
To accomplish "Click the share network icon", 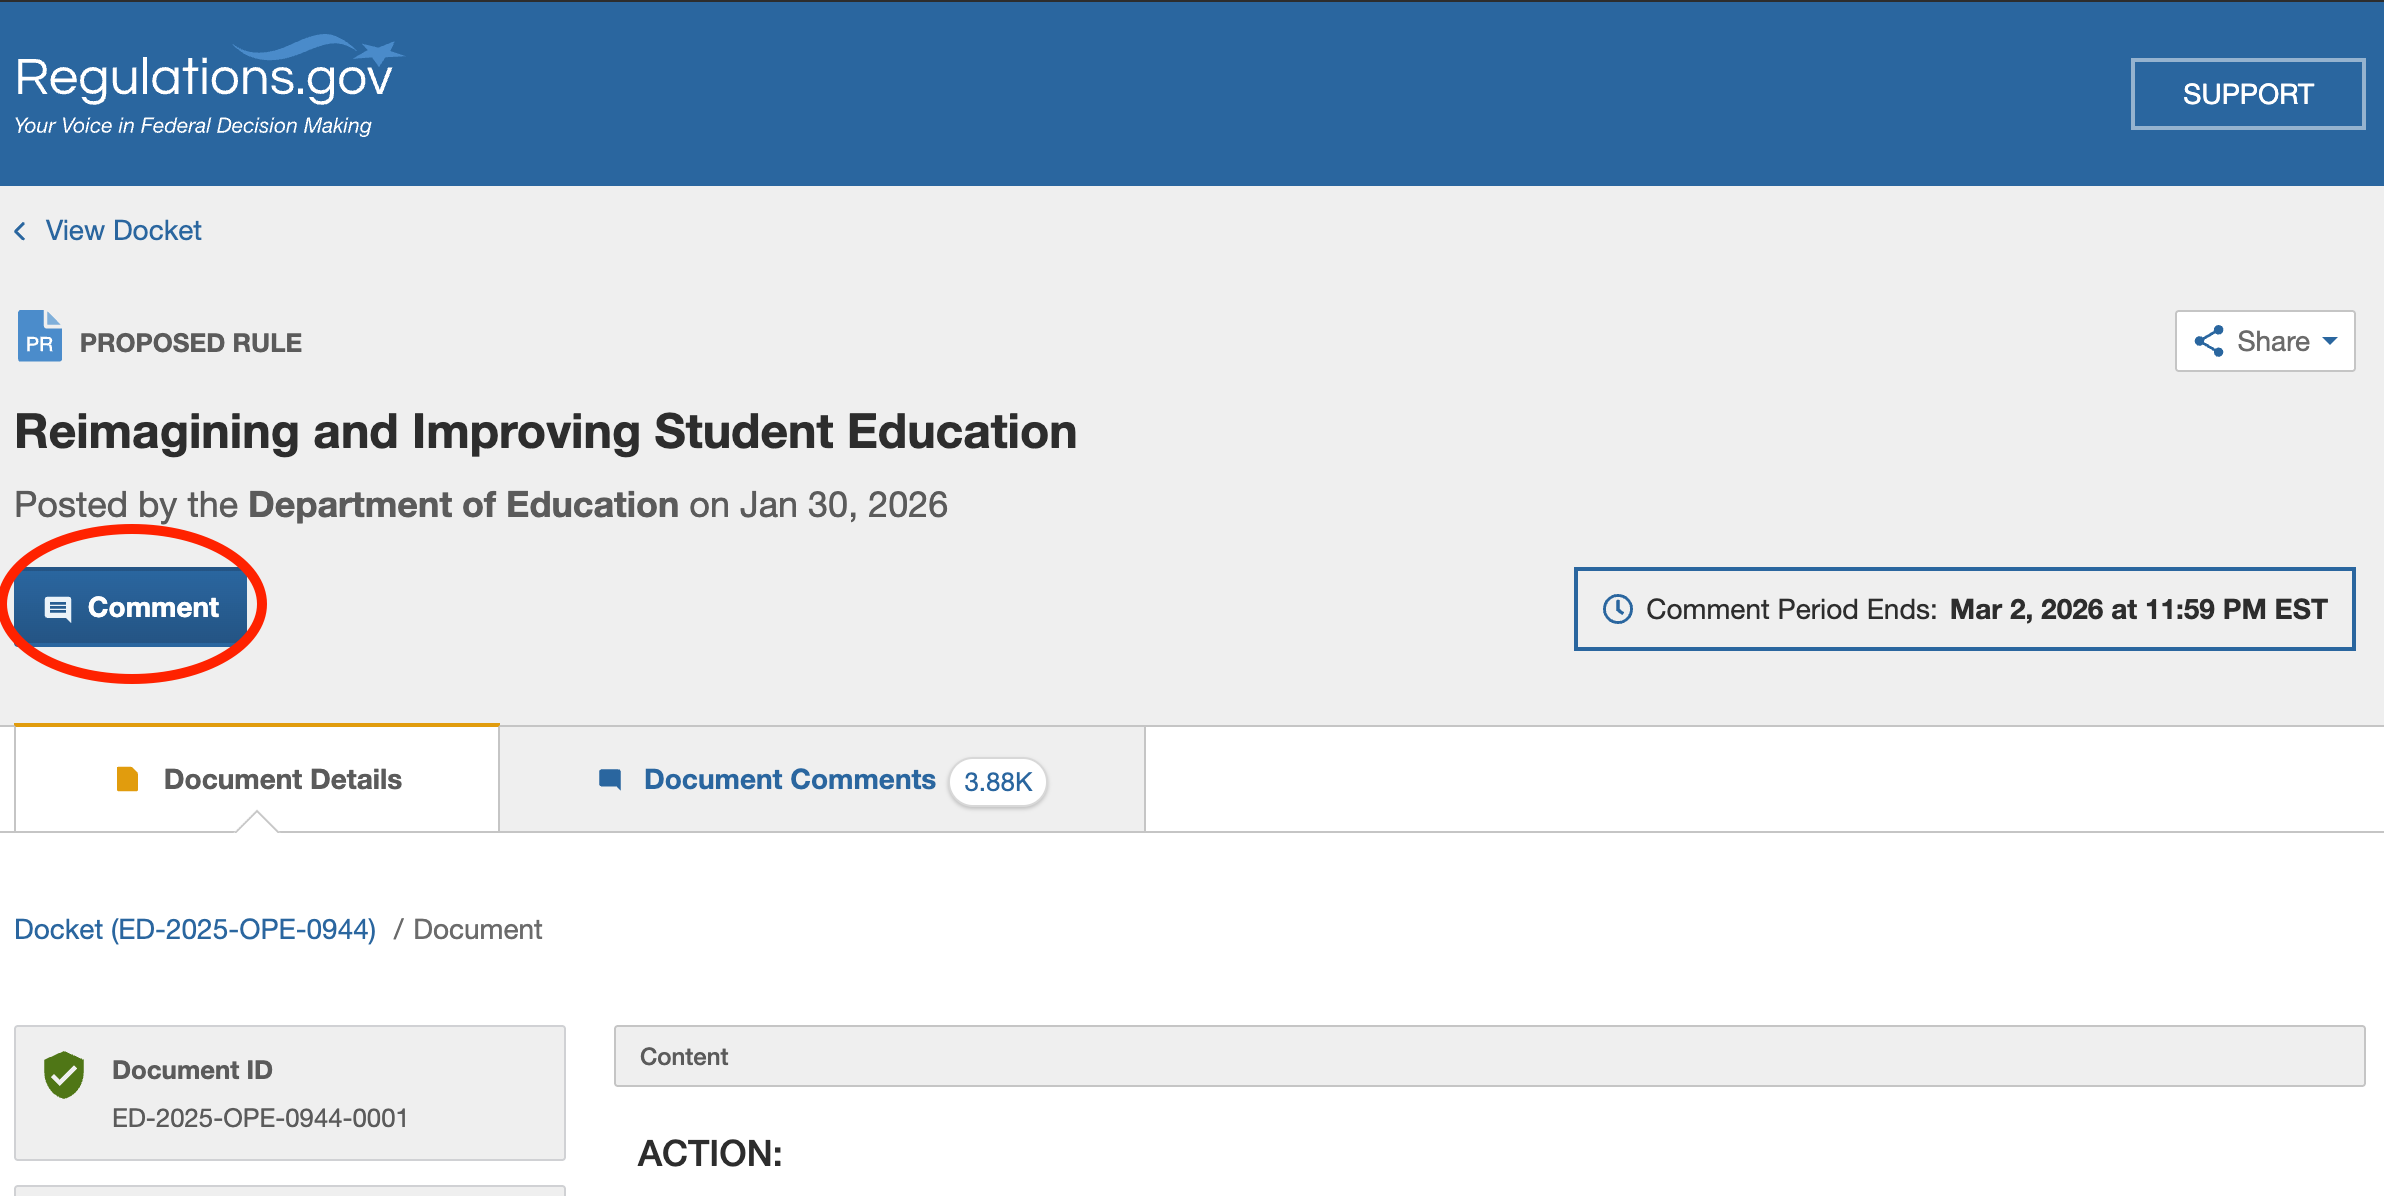I will 2208,341.
